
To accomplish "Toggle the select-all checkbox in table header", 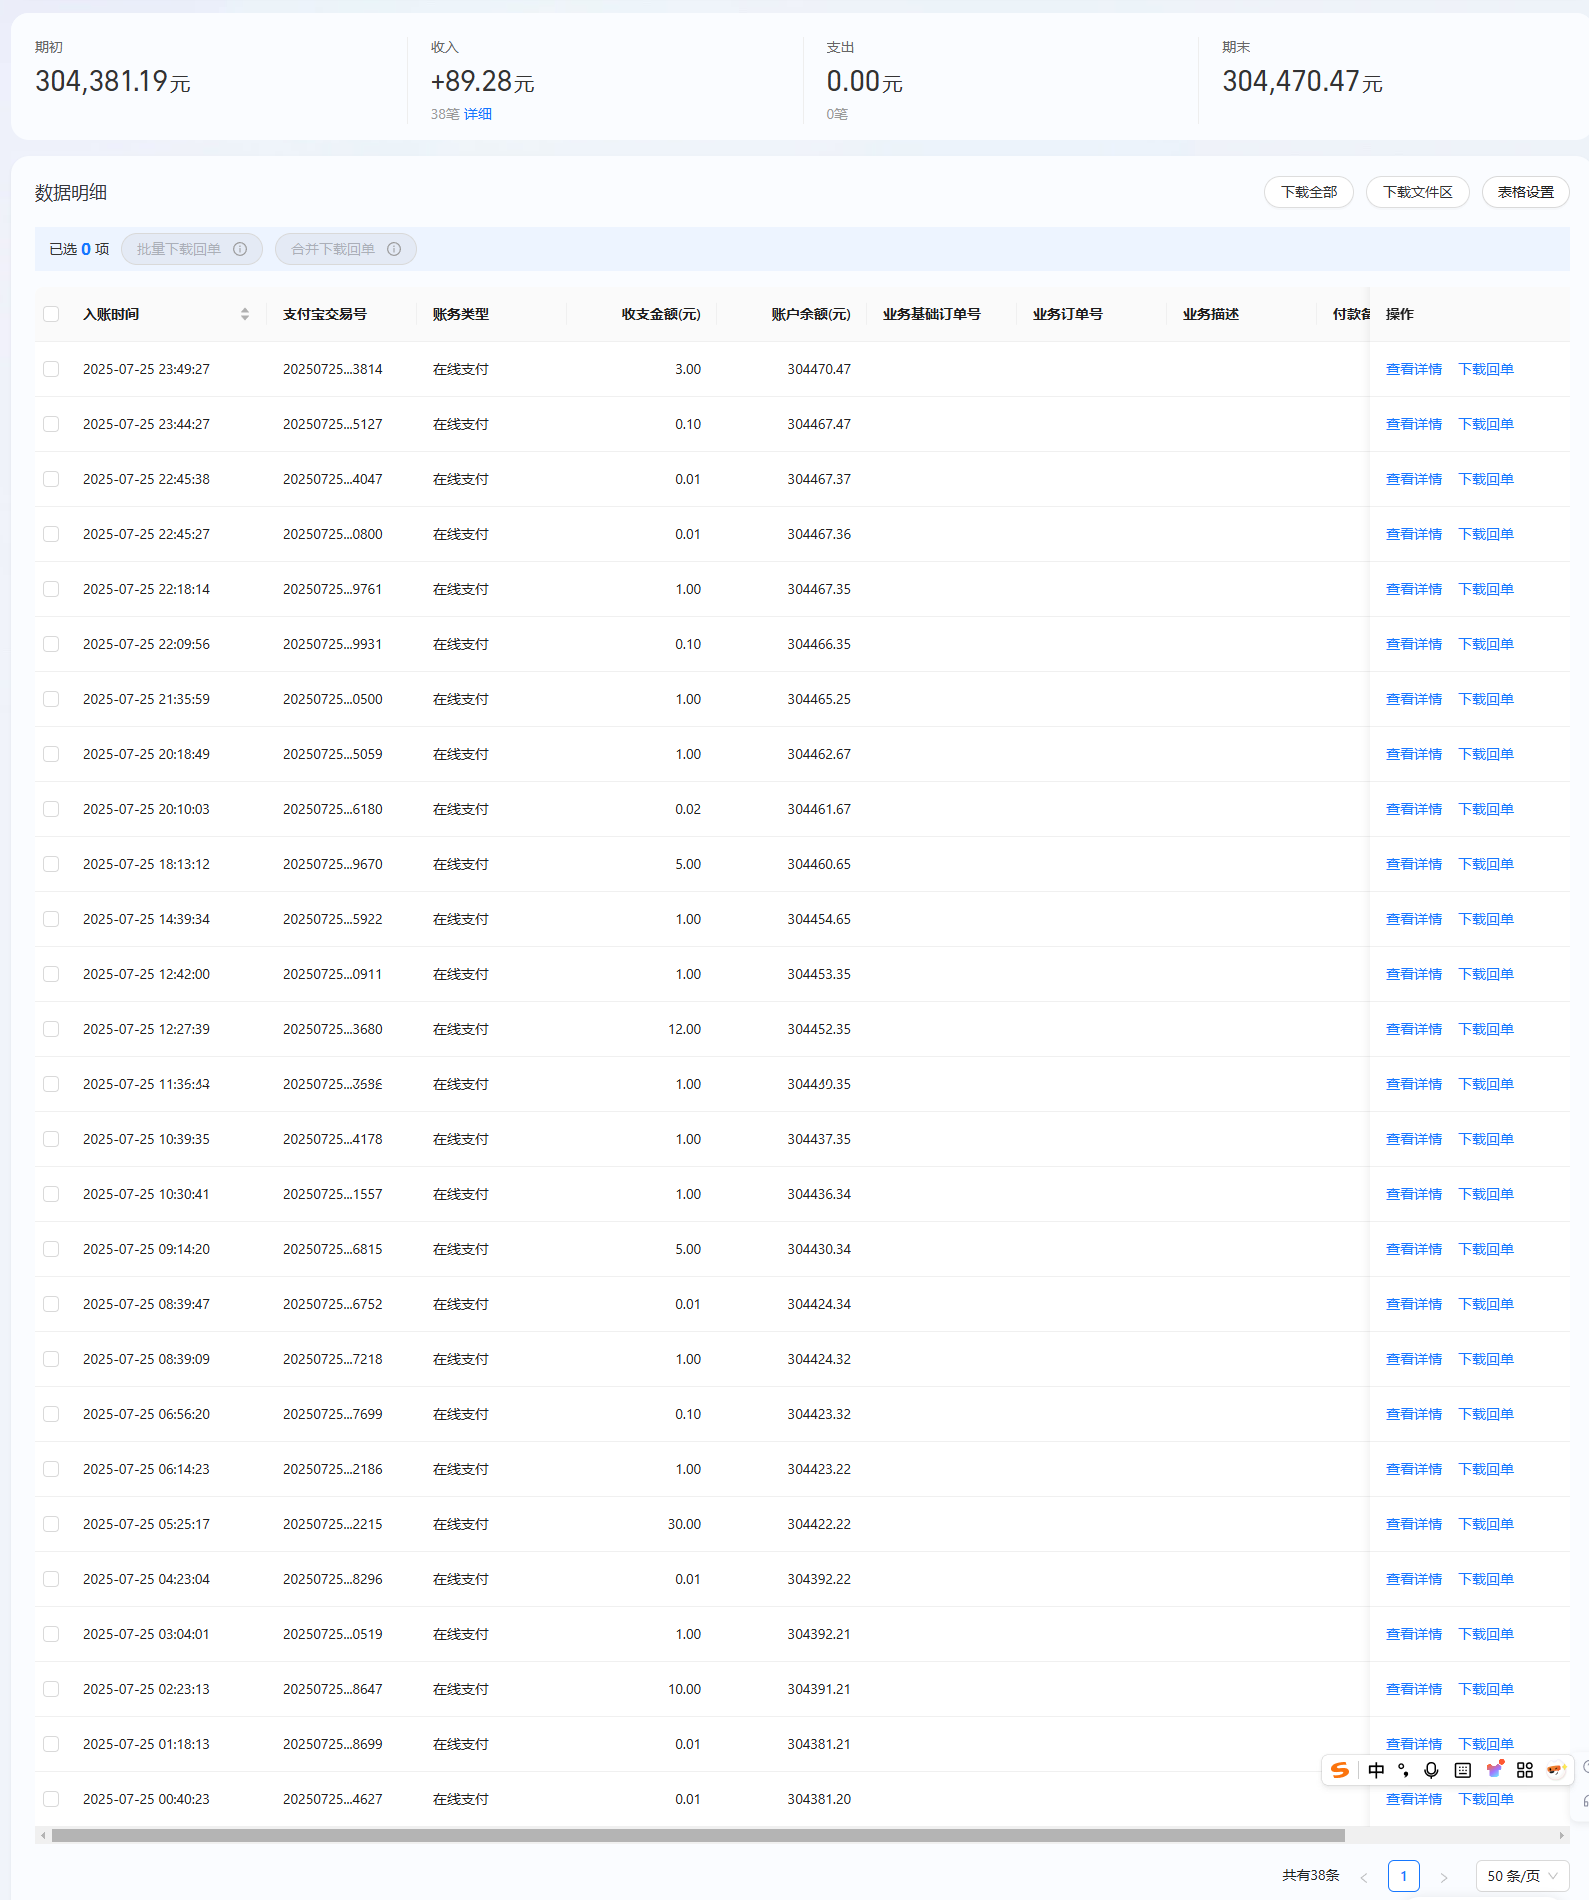I will [x=51, y=314].
